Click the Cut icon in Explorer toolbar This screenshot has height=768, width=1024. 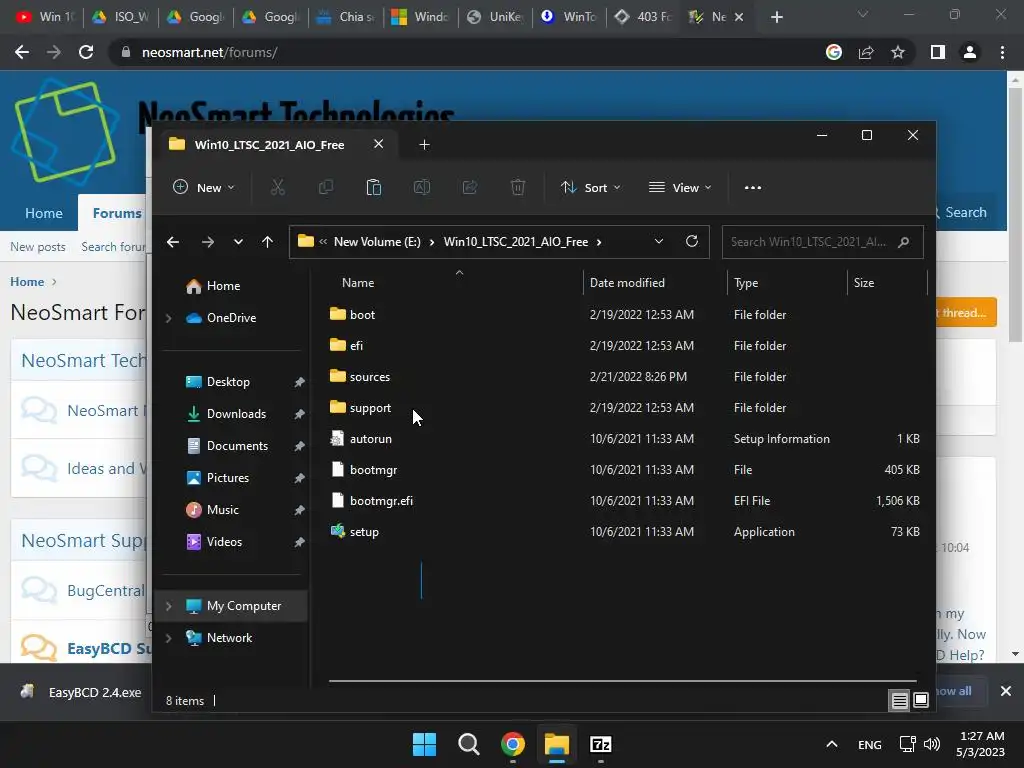tap(278, 187)
